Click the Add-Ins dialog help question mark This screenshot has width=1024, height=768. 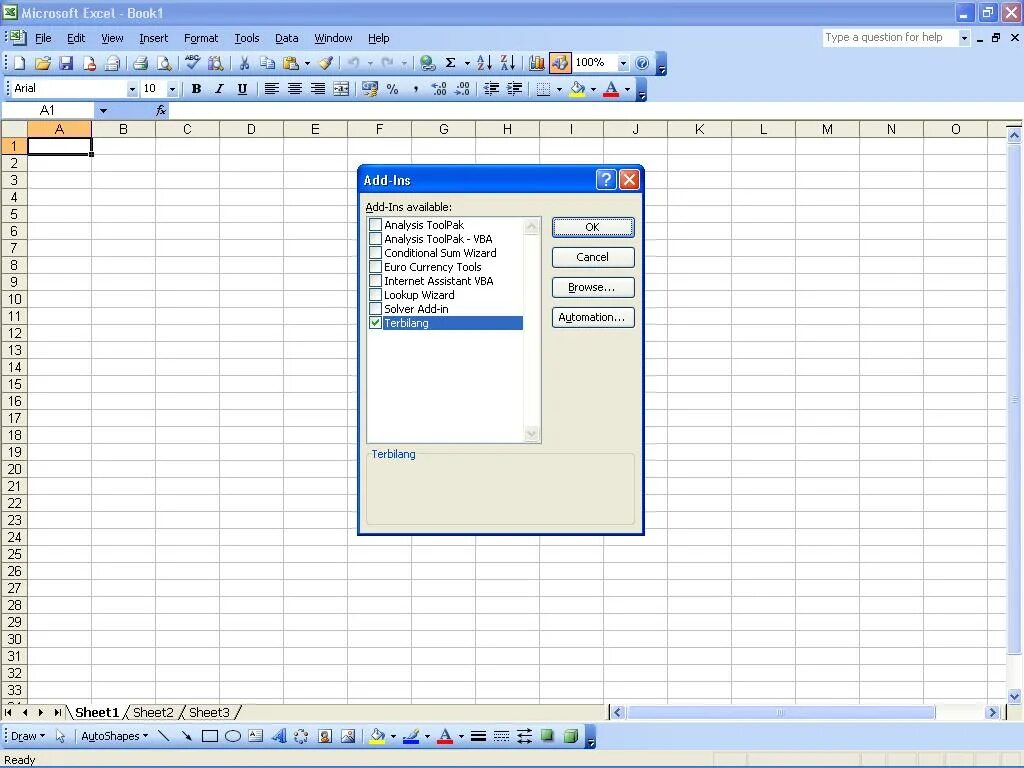coord(606,180)
